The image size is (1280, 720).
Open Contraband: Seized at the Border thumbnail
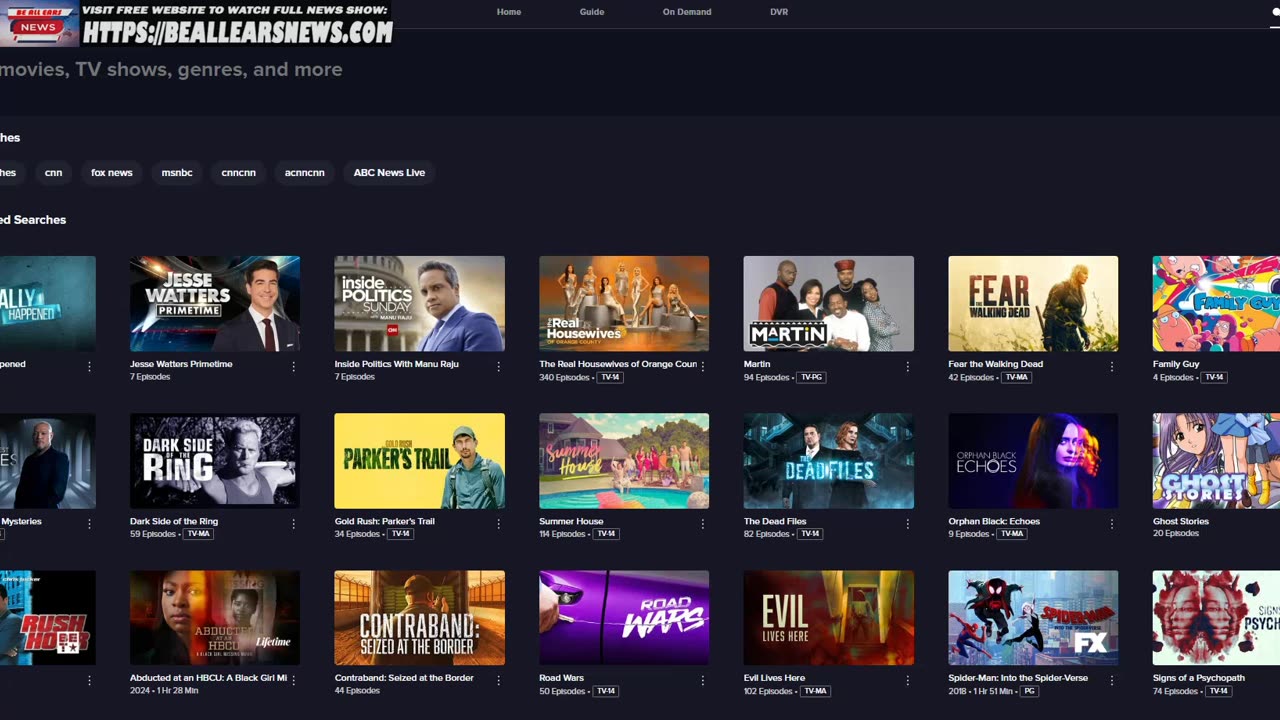419,617
